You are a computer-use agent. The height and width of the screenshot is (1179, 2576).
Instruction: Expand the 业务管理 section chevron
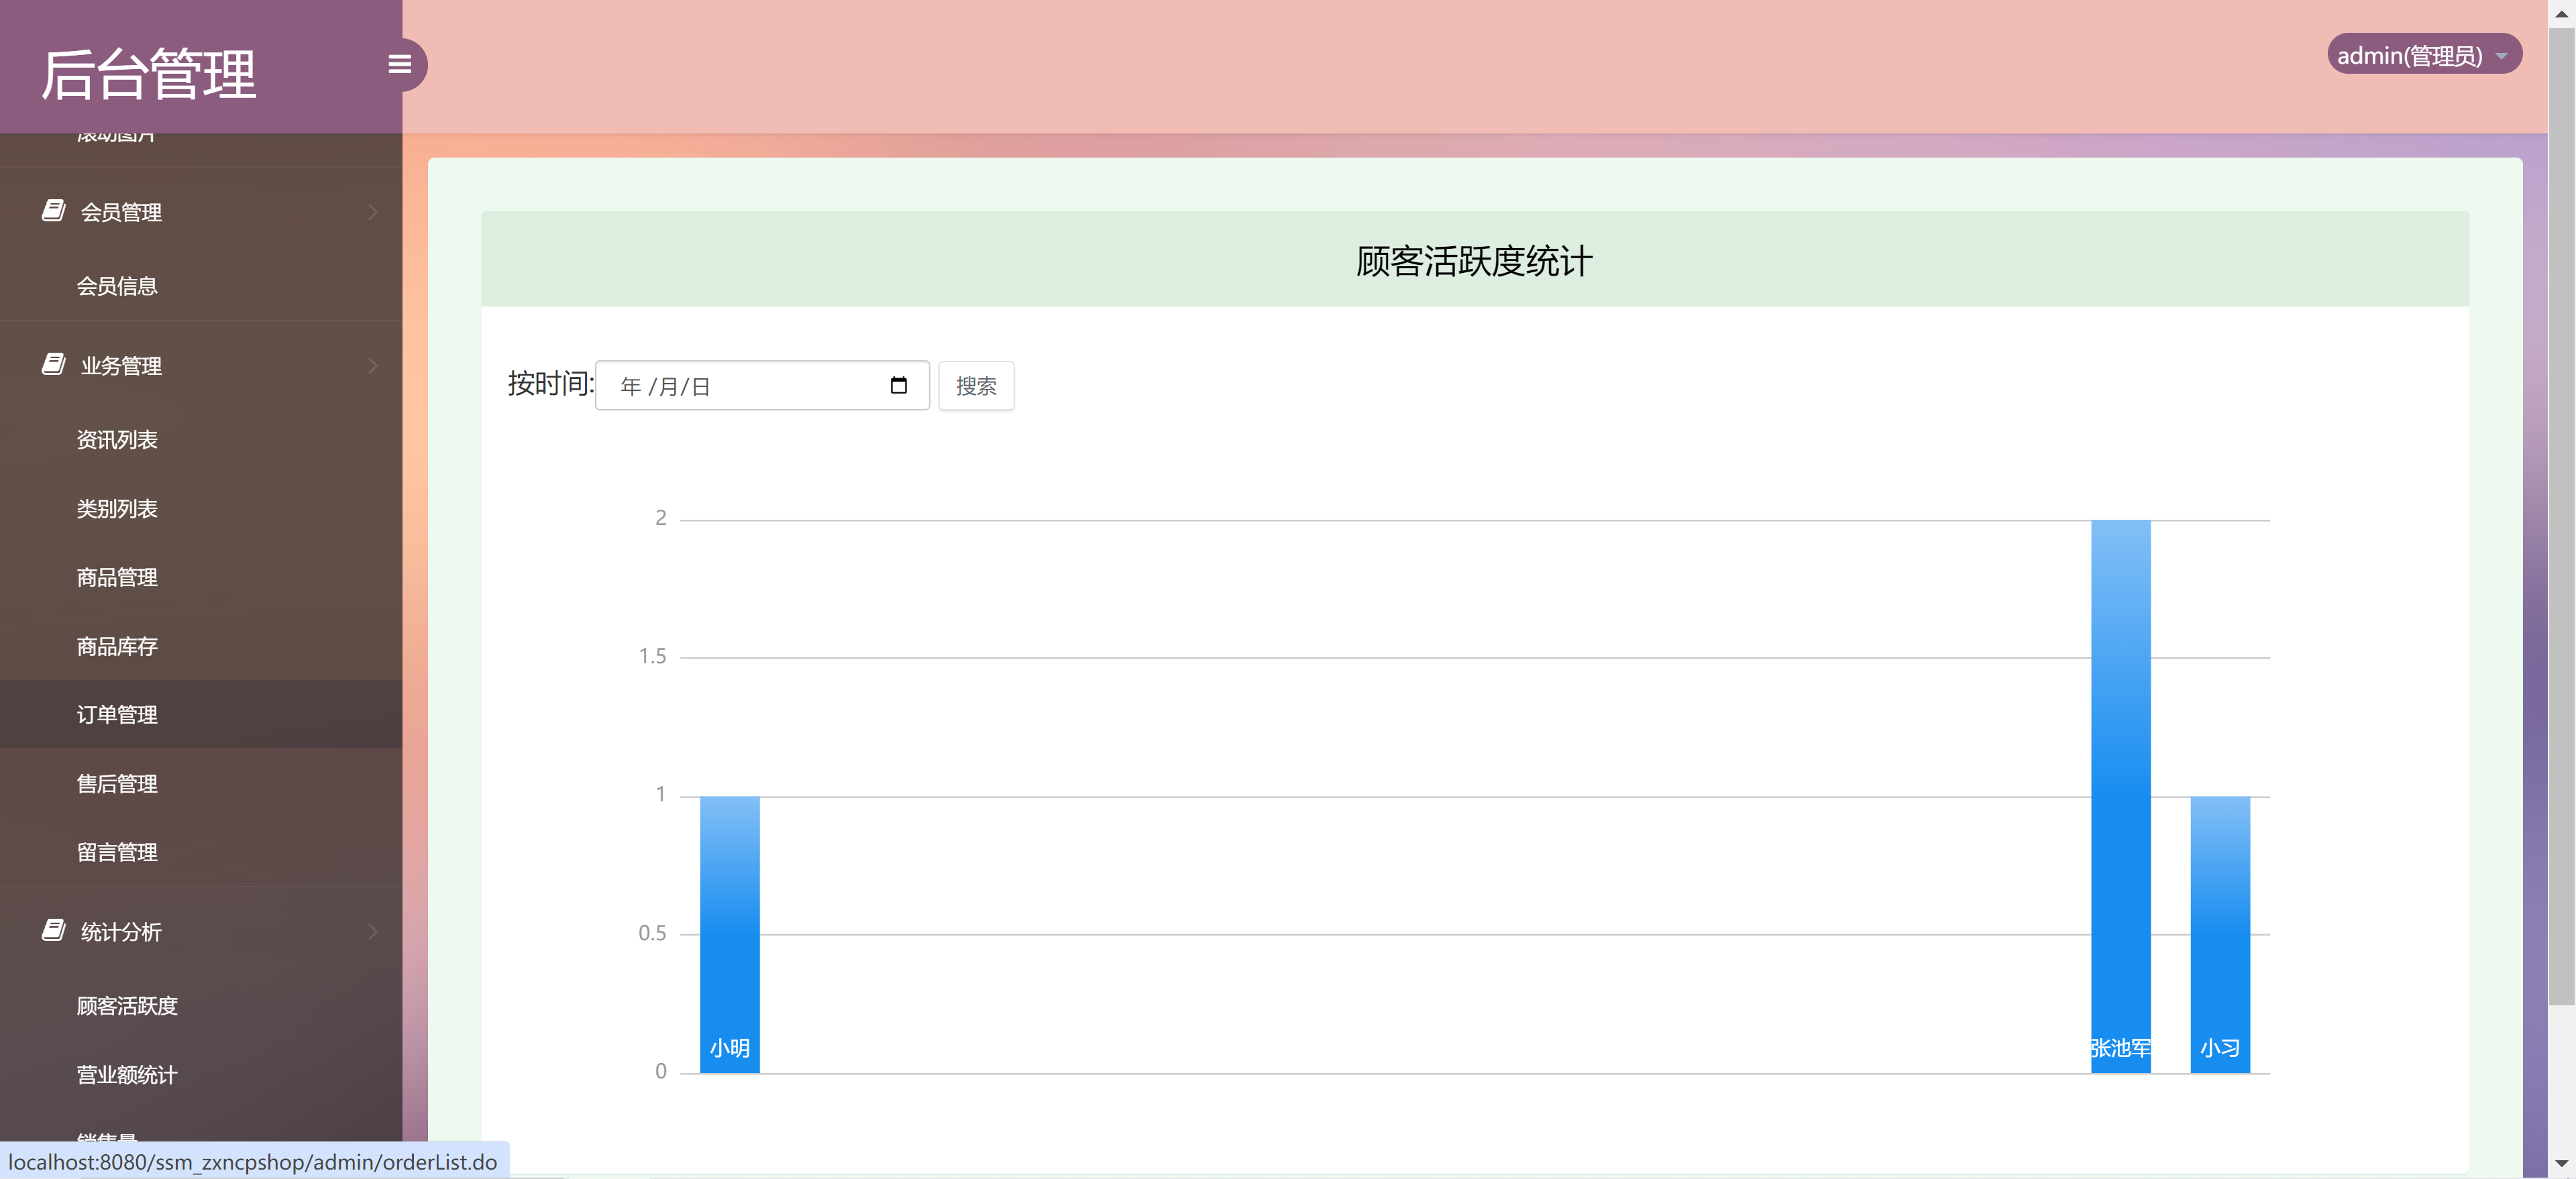point(373,364)
